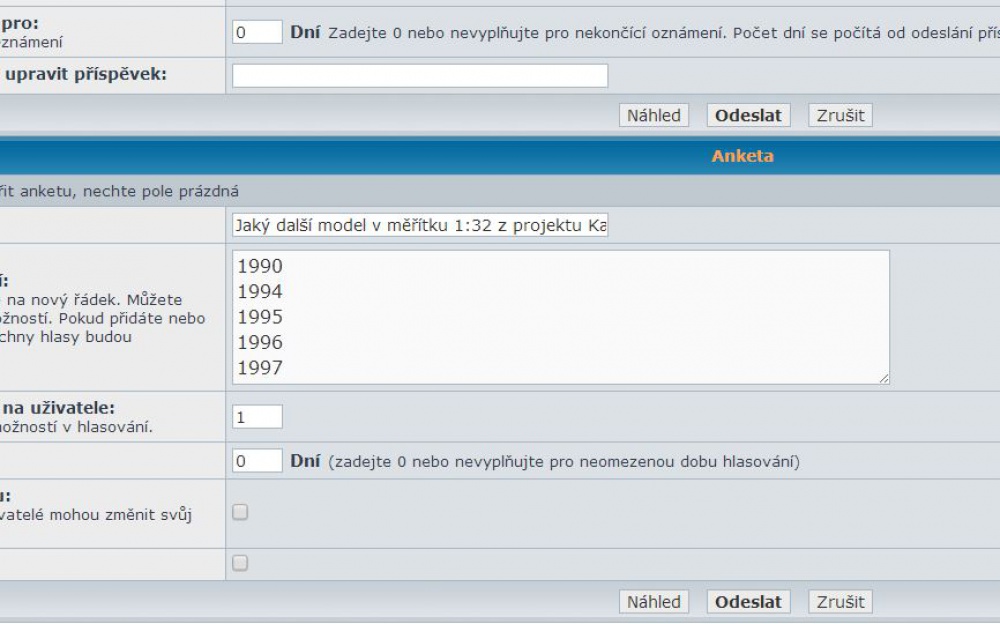Click the poll question field starting 'Jaký další model'
Image resolution: width=1000 pixels, height=624 pixels.
coord(420,225)
